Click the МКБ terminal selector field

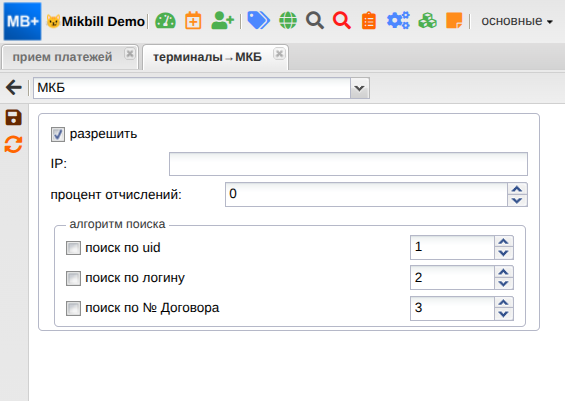pyautogui.click(x=192, y=88)
